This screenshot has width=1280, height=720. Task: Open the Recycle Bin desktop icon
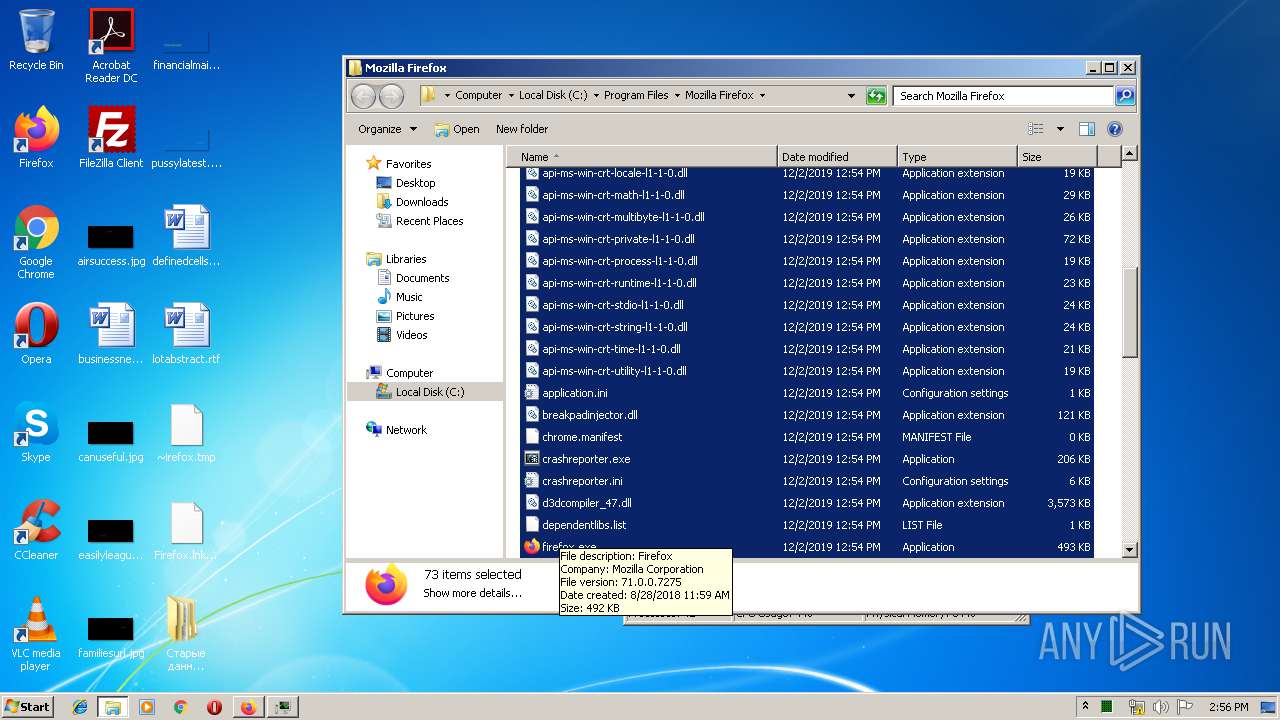point(36,40)
